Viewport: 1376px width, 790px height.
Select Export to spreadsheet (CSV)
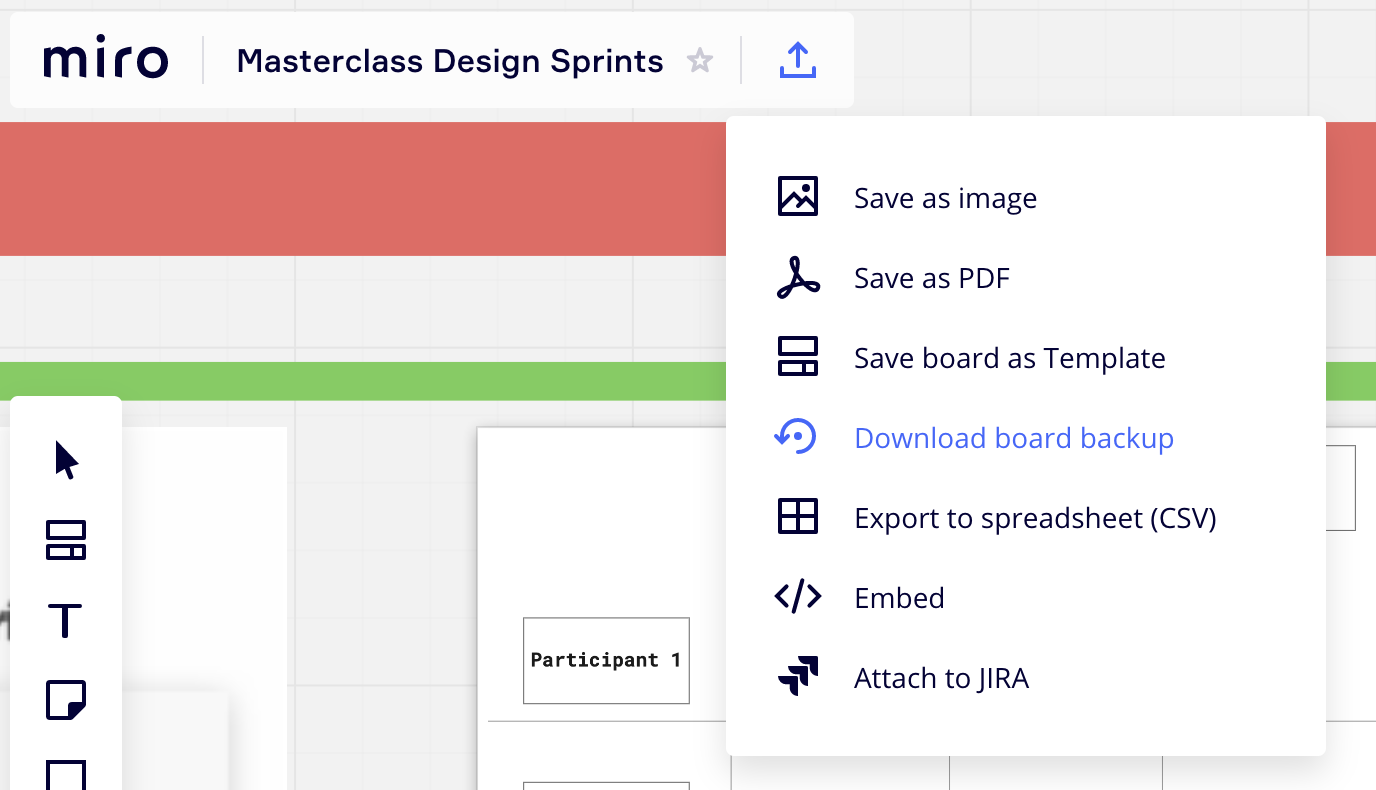(x=1035, y=518)
